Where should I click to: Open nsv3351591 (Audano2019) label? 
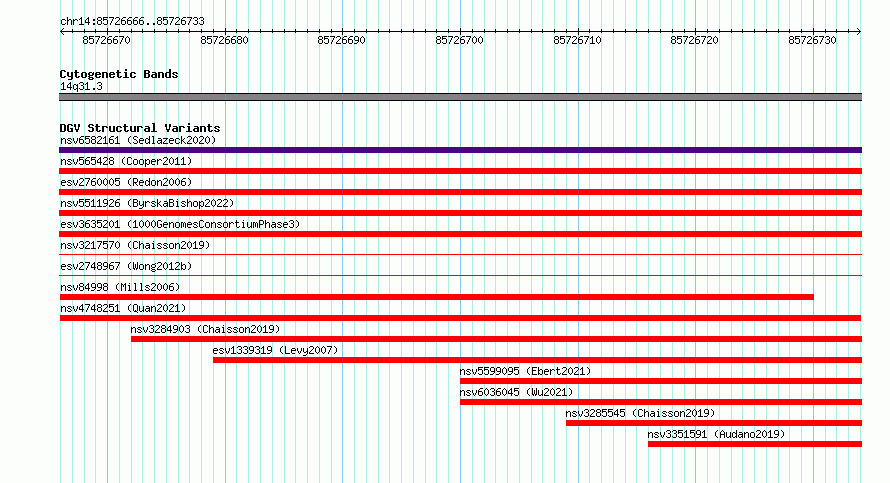pos(716,434)
